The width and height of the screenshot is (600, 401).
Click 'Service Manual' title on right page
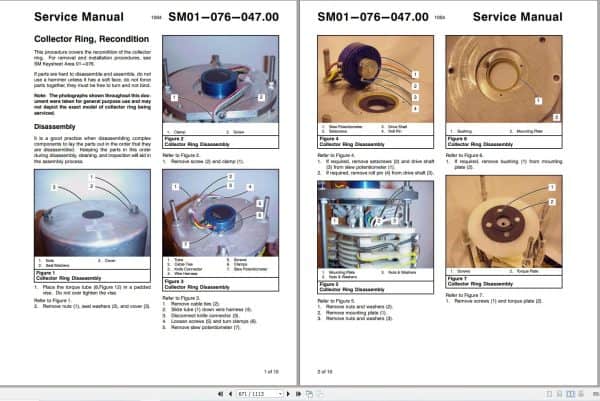517,17
